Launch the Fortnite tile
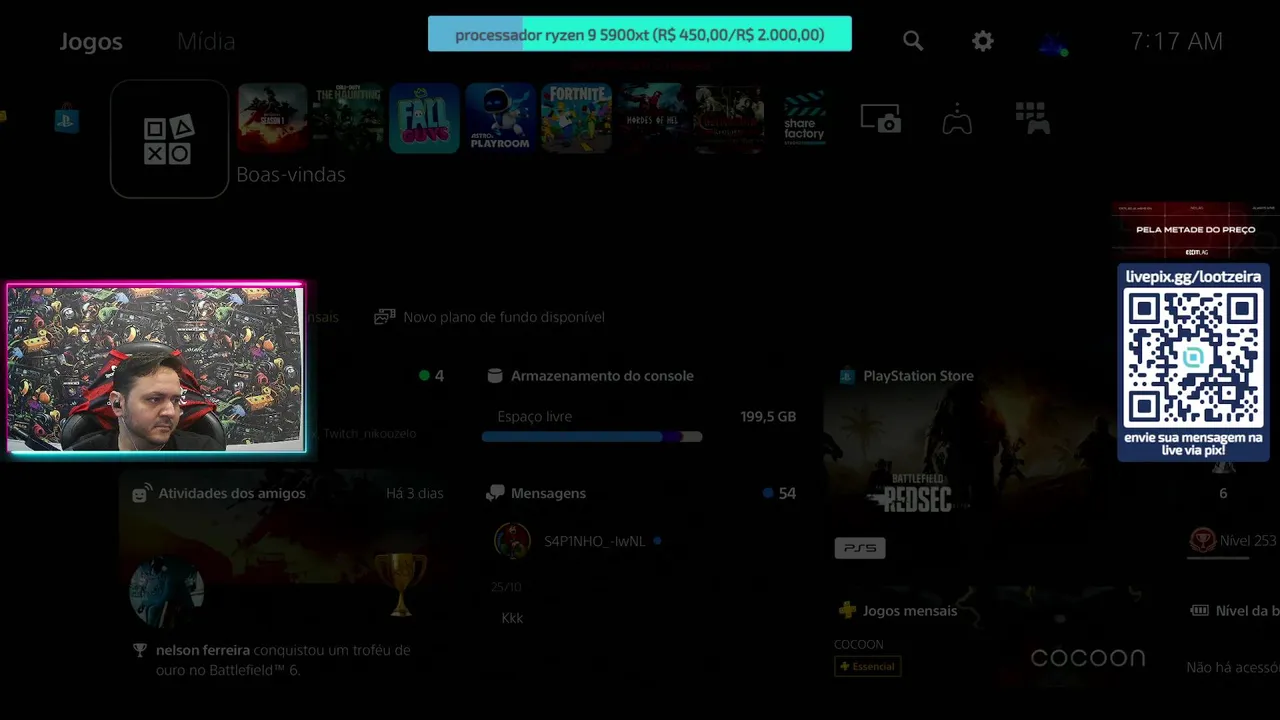Viewport: 1280px width, 720px height. coord(576,118)
